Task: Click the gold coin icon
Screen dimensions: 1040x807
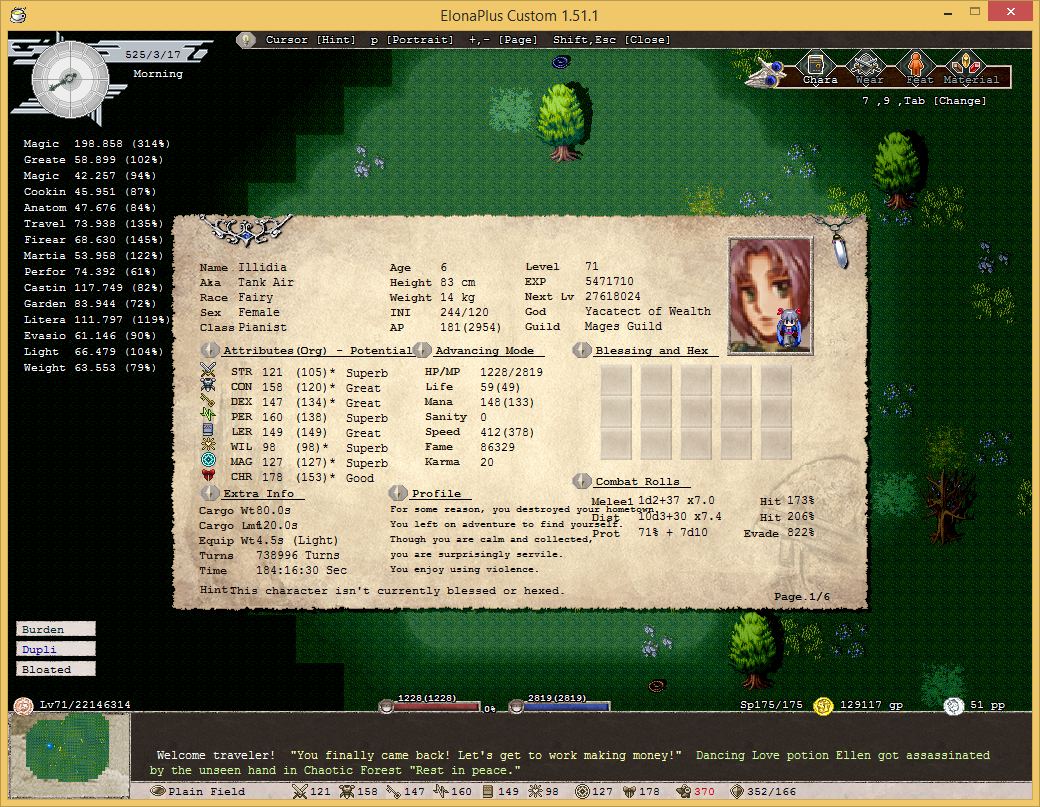Action: point(823,706)
